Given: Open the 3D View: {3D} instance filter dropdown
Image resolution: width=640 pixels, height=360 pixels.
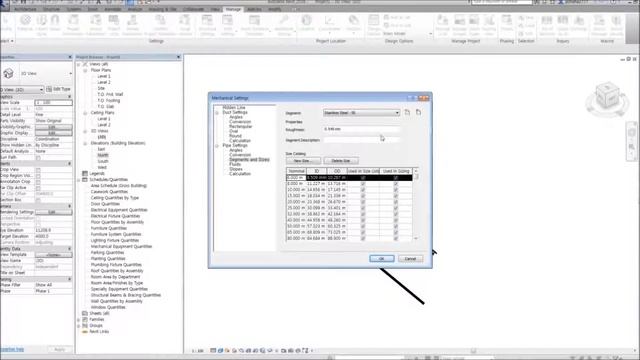Looking at the screenshot, I should (22, 89).
